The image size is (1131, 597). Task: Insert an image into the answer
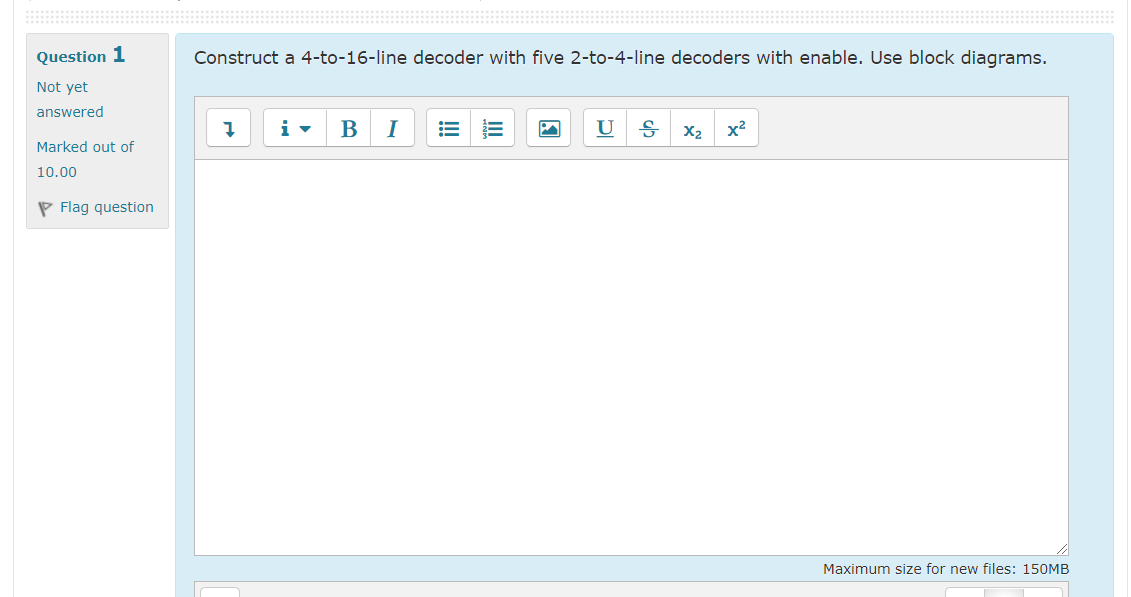[548, 128]
